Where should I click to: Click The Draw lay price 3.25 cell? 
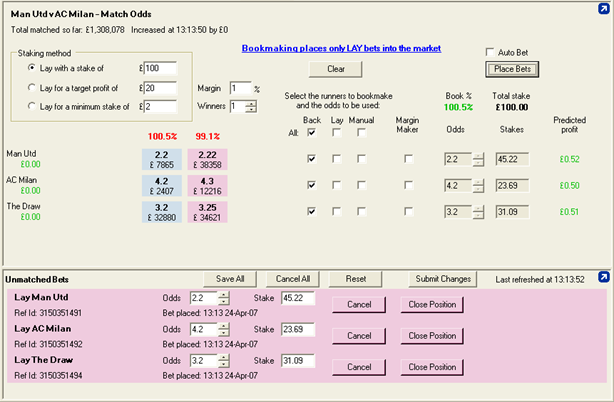tap(208, 212)
